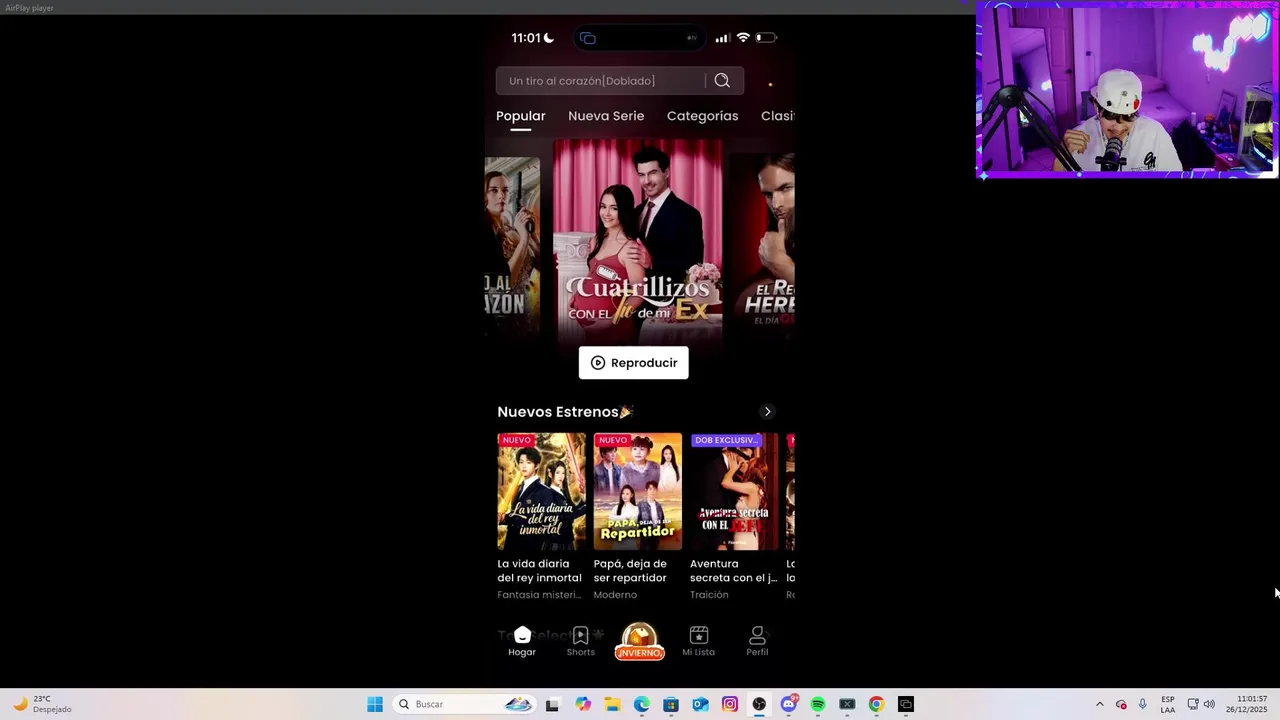Click the microphone tray icon
This screenshot has height=720, width=1280.
[x=1142, y=704]
